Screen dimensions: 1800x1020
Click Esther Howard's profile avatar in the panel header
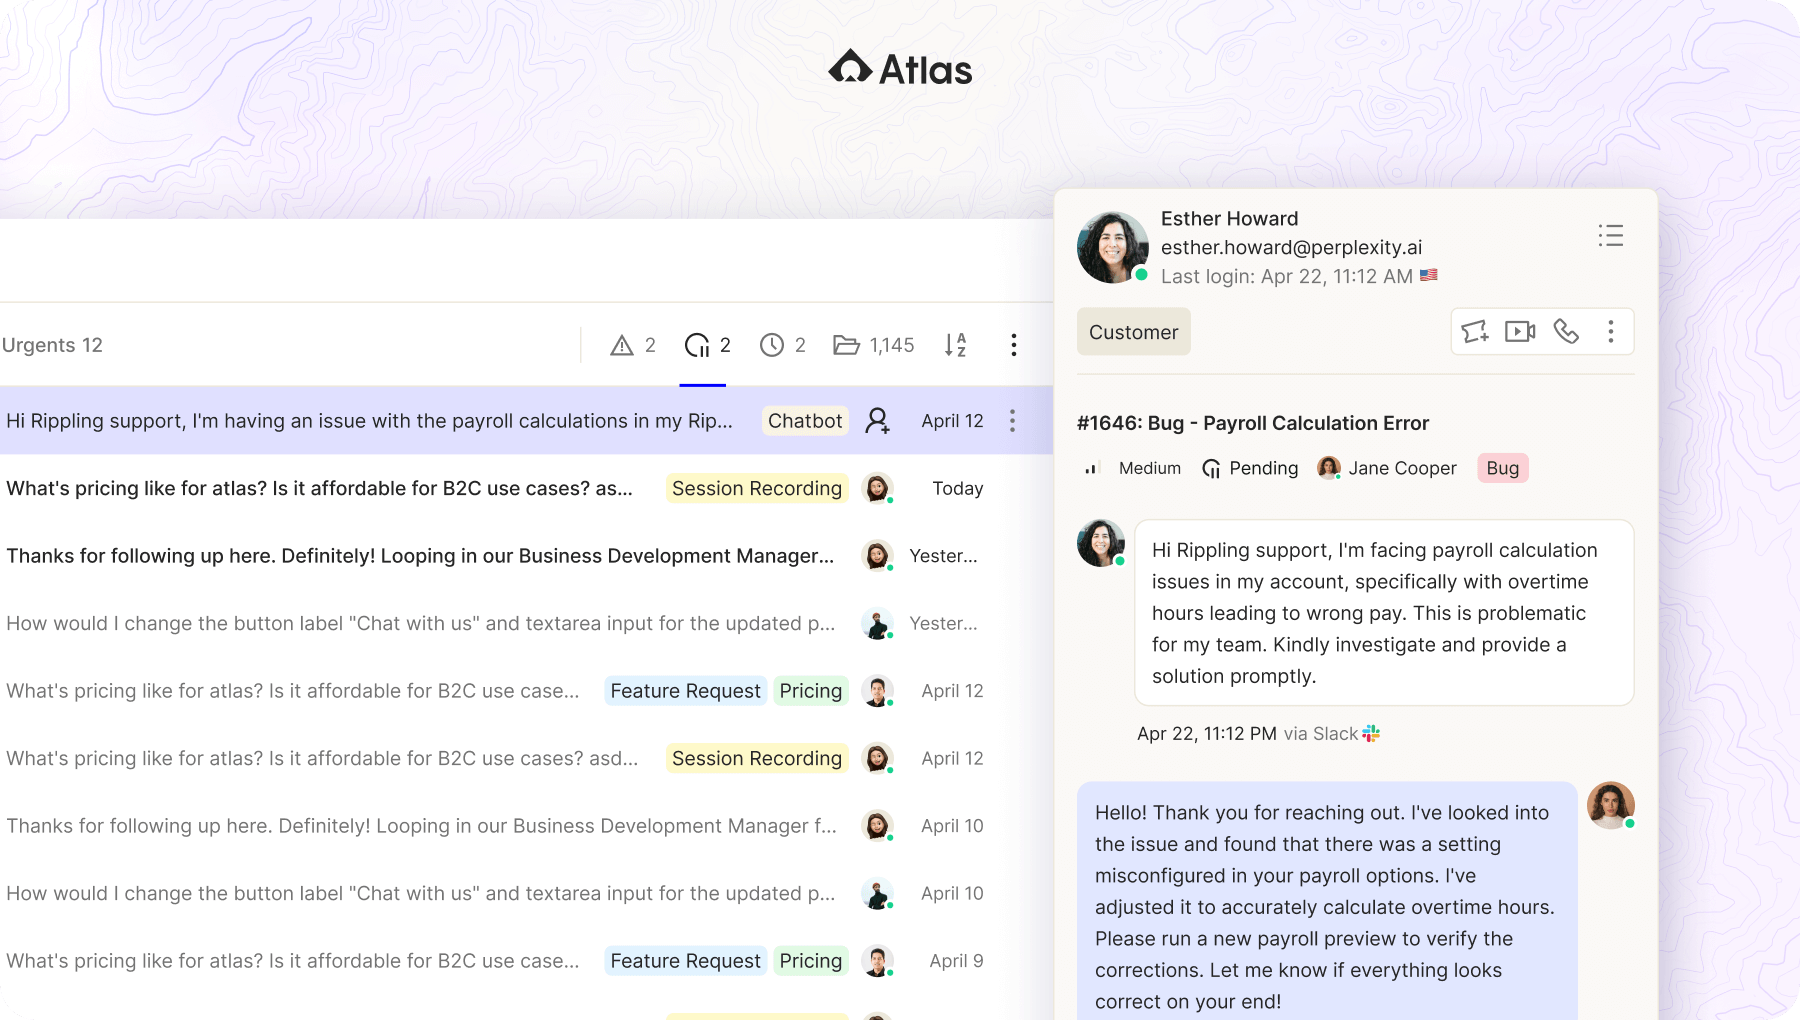(1112, 247)
